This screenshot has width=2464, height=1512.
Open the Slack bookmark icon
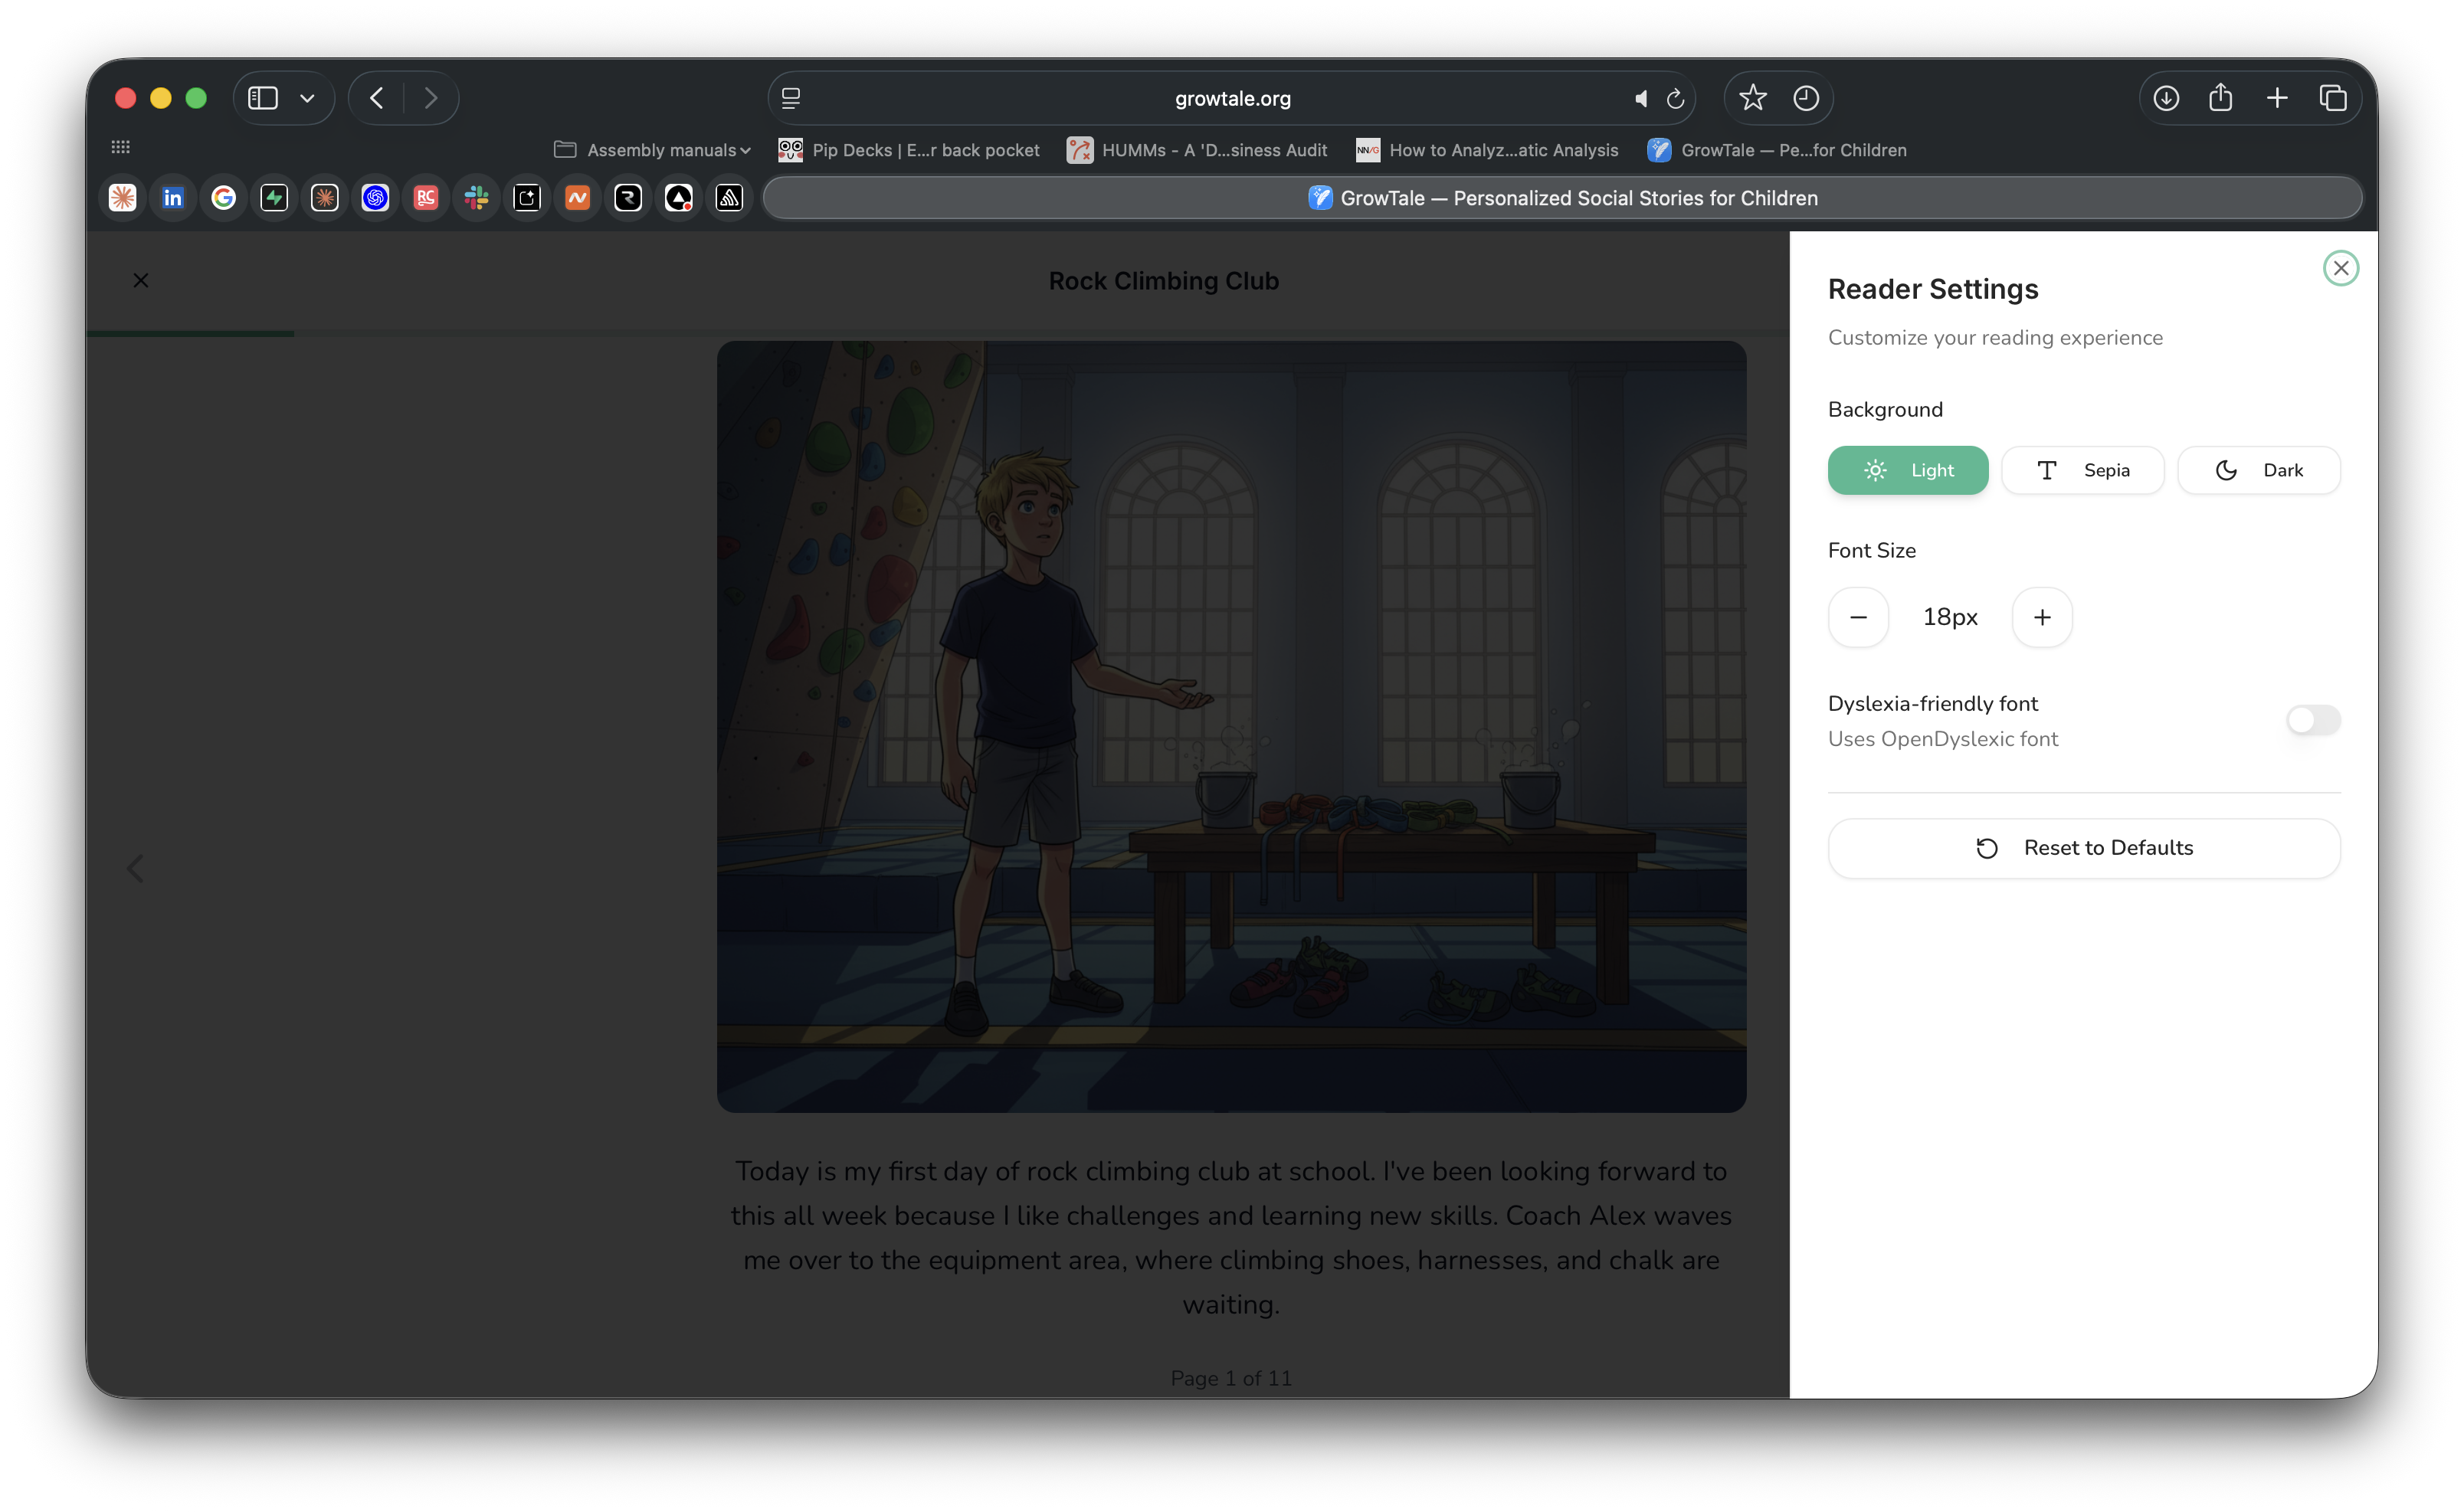[x=476, y=197]
